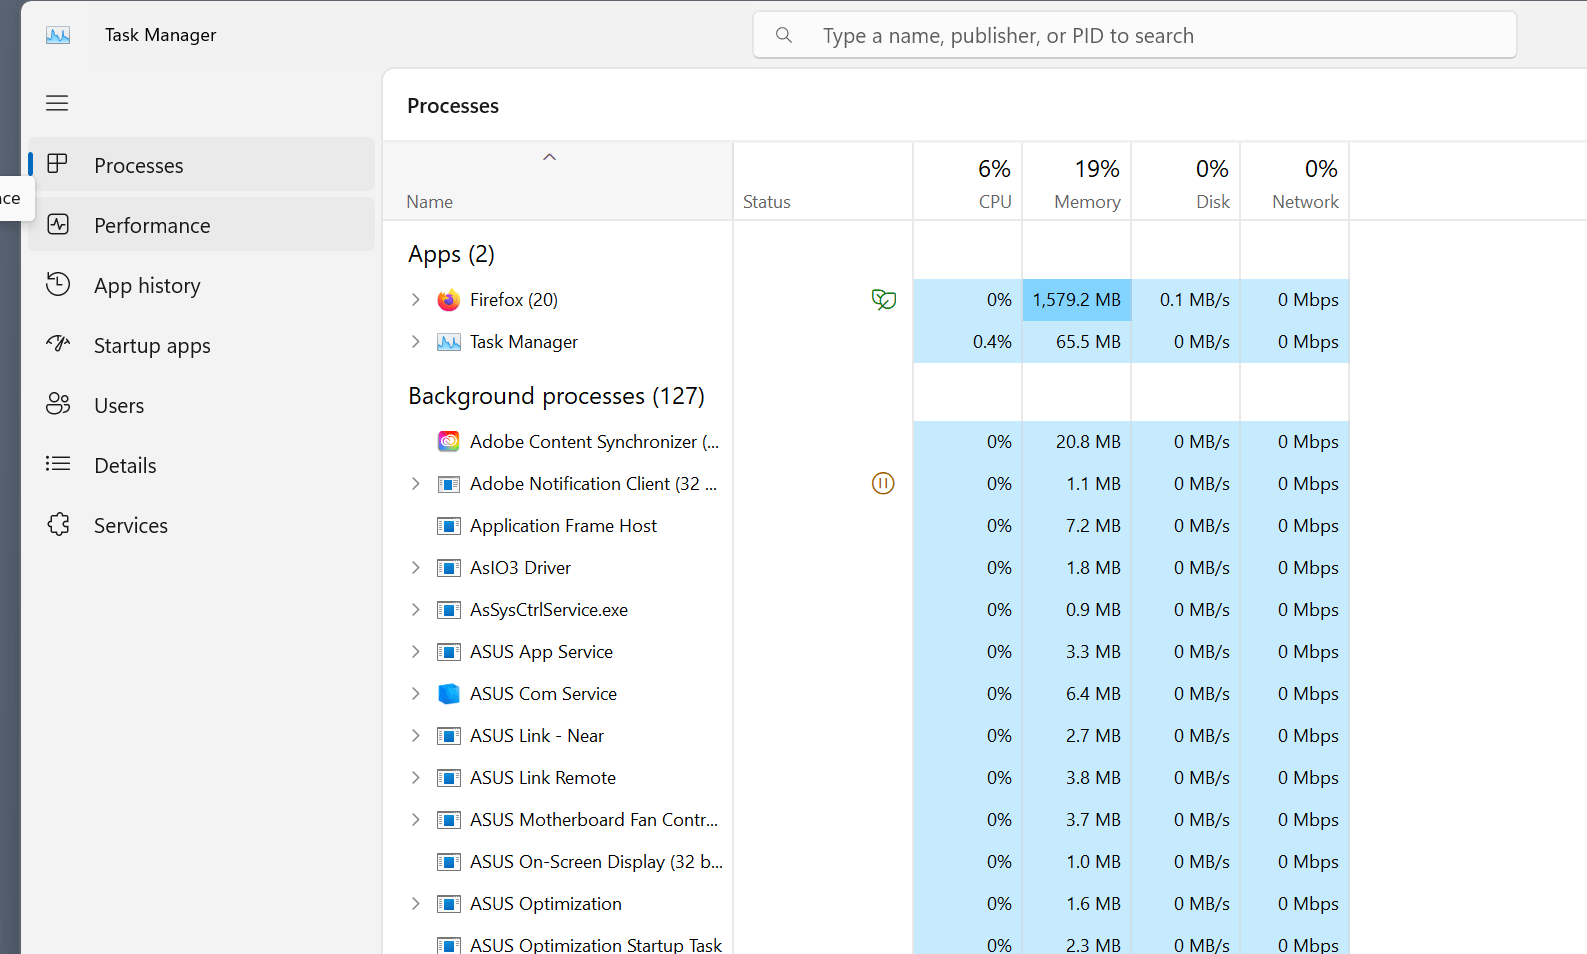Switch to the Performance page
The image size is (1587, 954).
(x=202, y=224)
